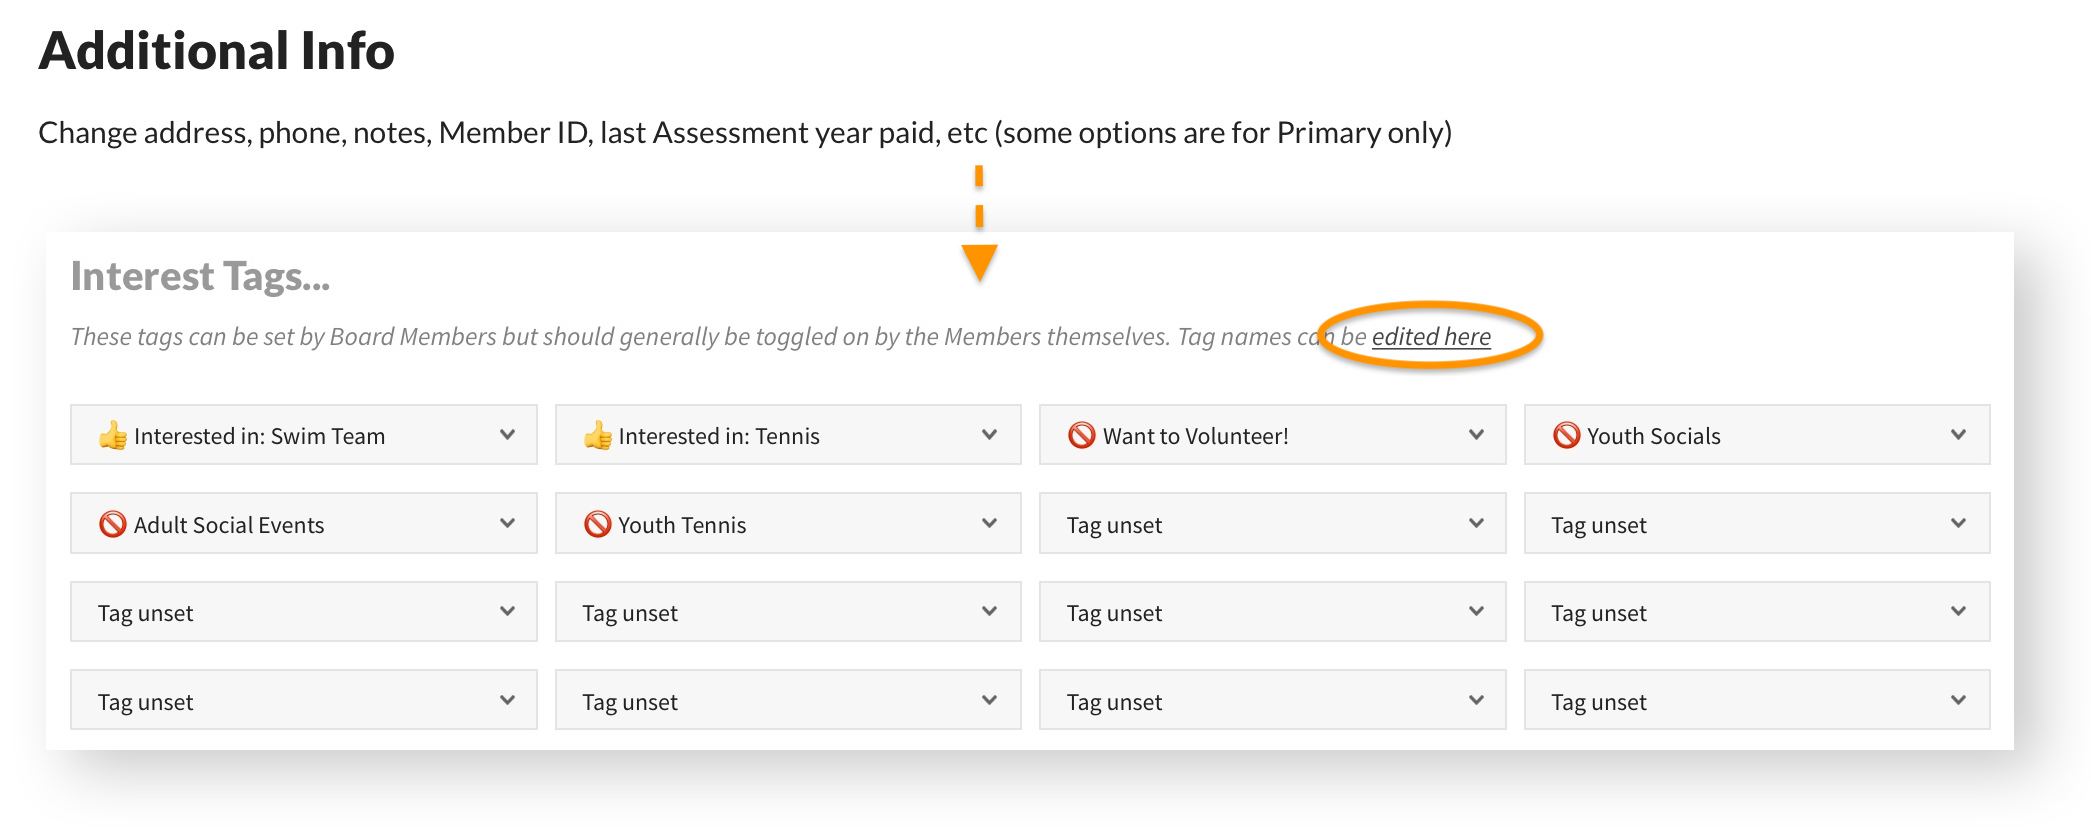Viewport: 2091px width, 836px height.
Task: Click the Youth Socials tag label
Action: pyautogui.click(x=1653, y=436)
